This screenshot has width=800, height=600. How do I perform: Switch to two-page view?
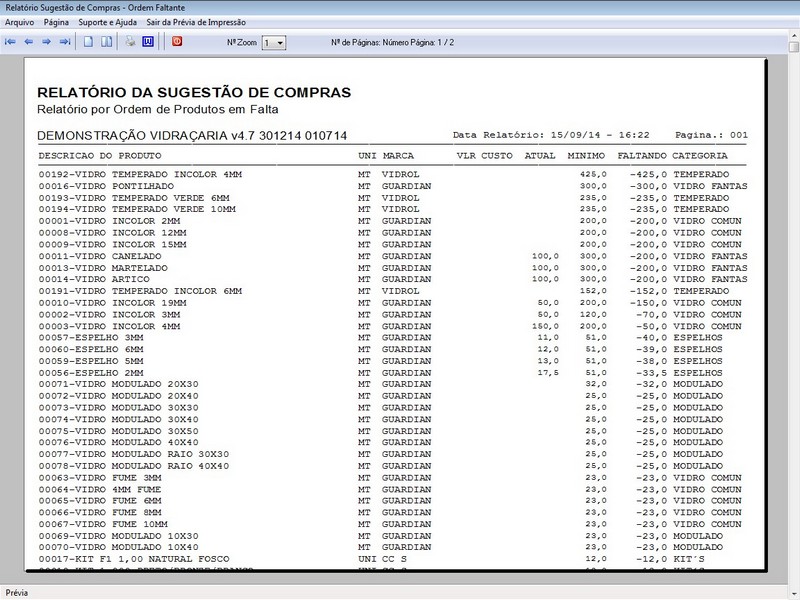106,42
